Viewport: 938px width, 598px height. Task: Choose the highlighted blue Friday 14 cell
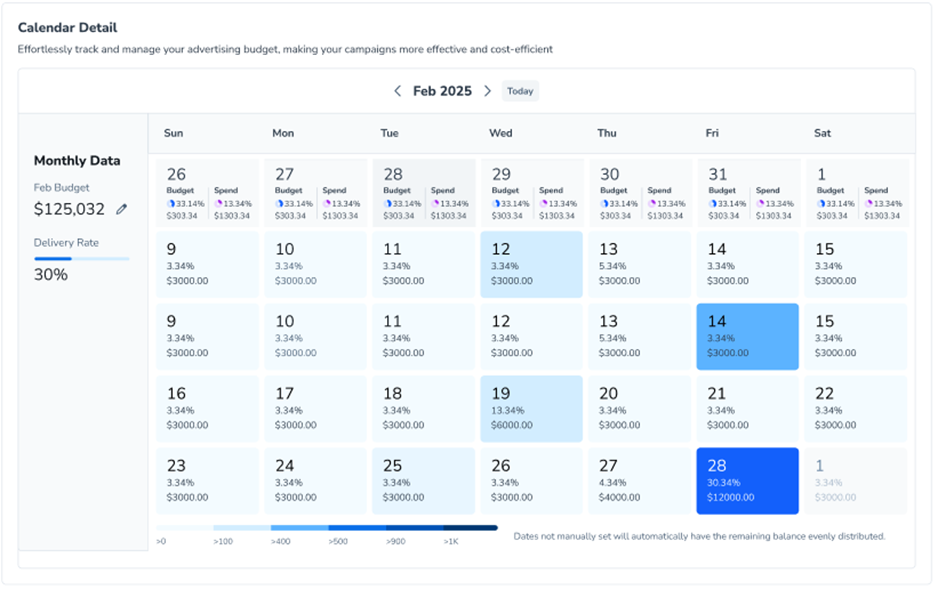point(747,337)
